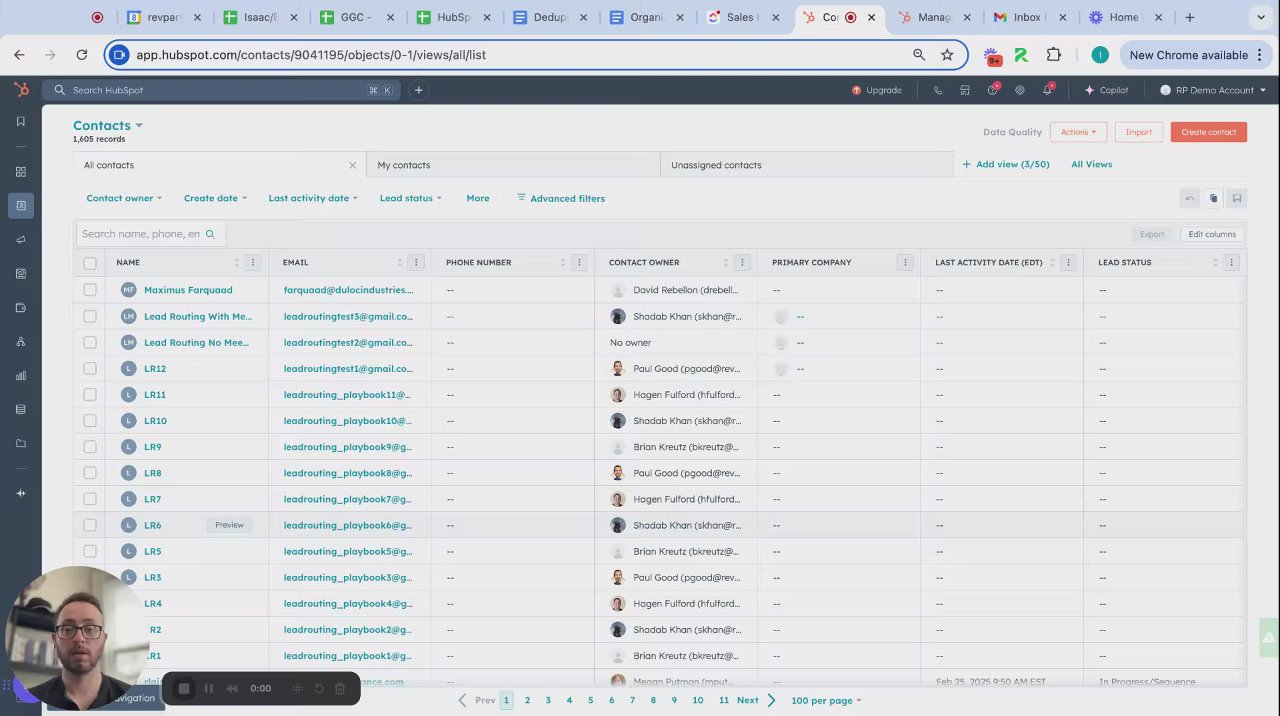This screenshot has height=716, width=1280.
Task: Switch to My contacts view tab
Action: [513, 165]
